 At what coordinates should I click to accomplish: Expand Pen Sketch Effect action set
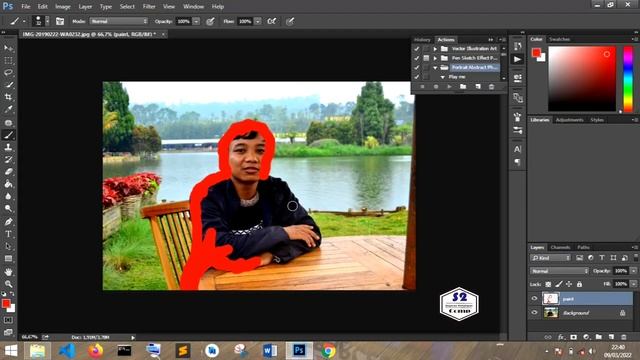pyautogui.click(x=435, y=58)
